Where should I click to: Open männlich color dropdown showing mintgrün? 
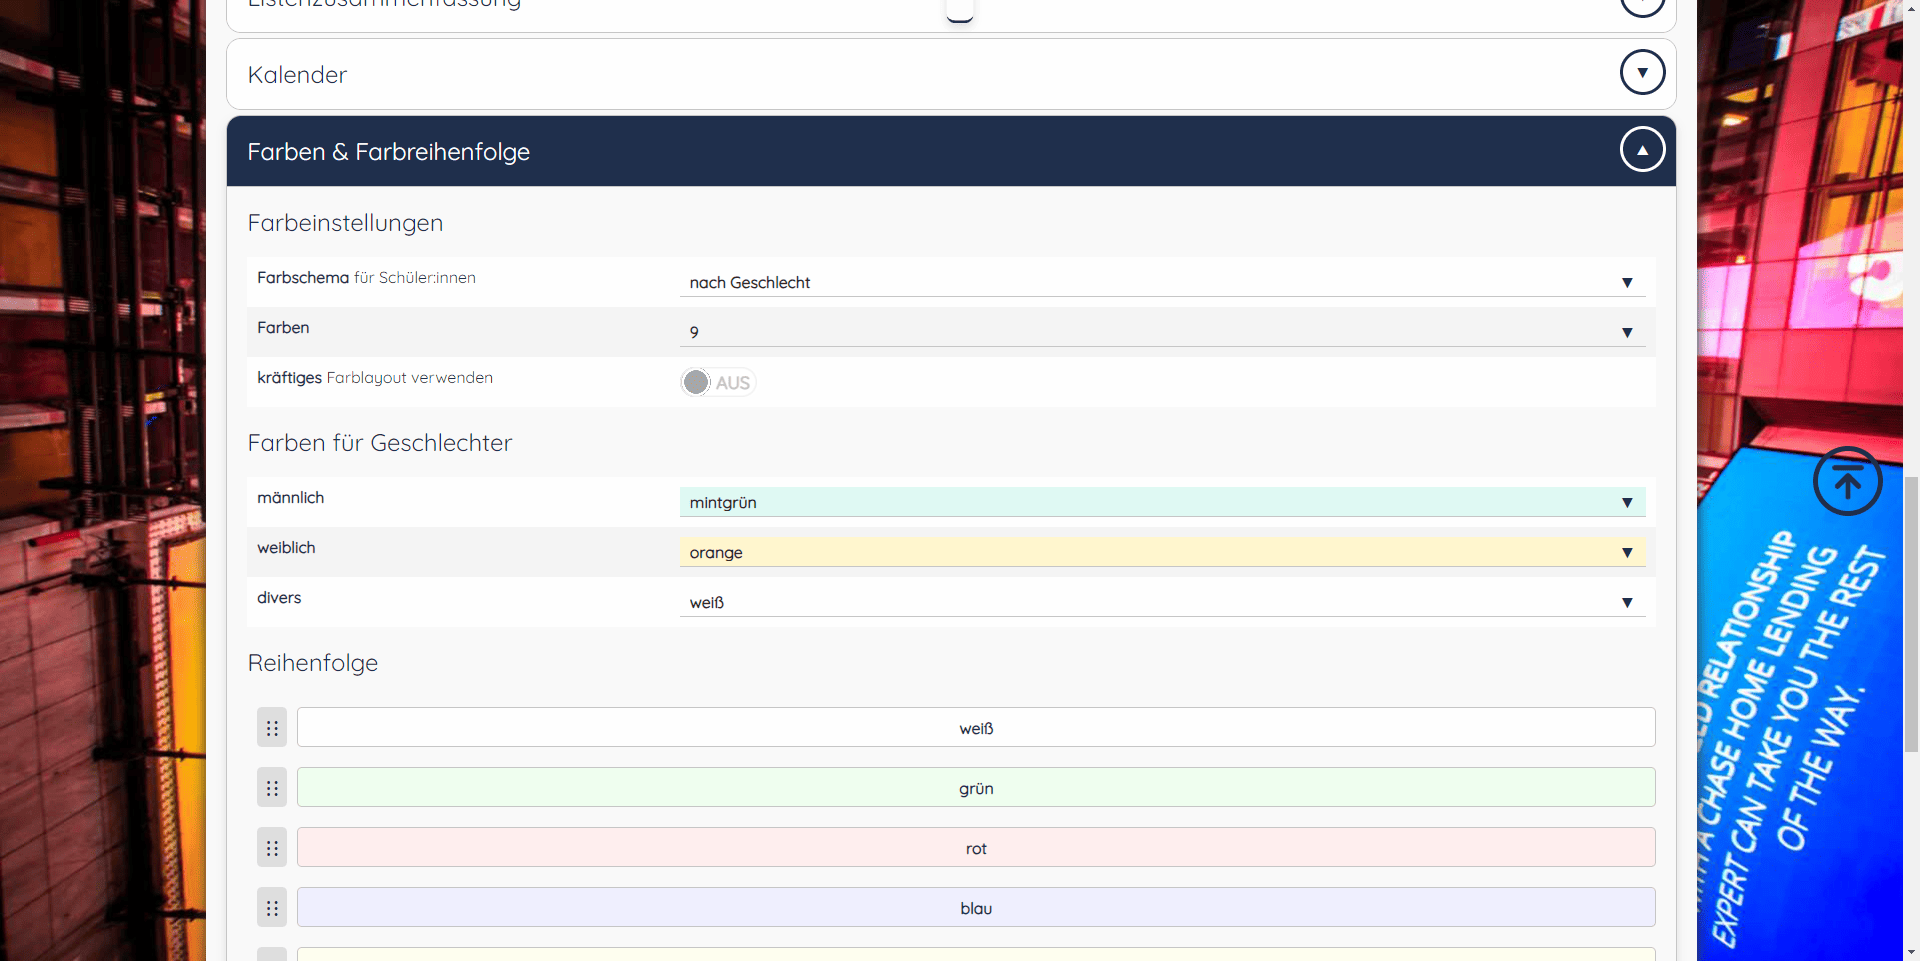(x=1162, y=502)
